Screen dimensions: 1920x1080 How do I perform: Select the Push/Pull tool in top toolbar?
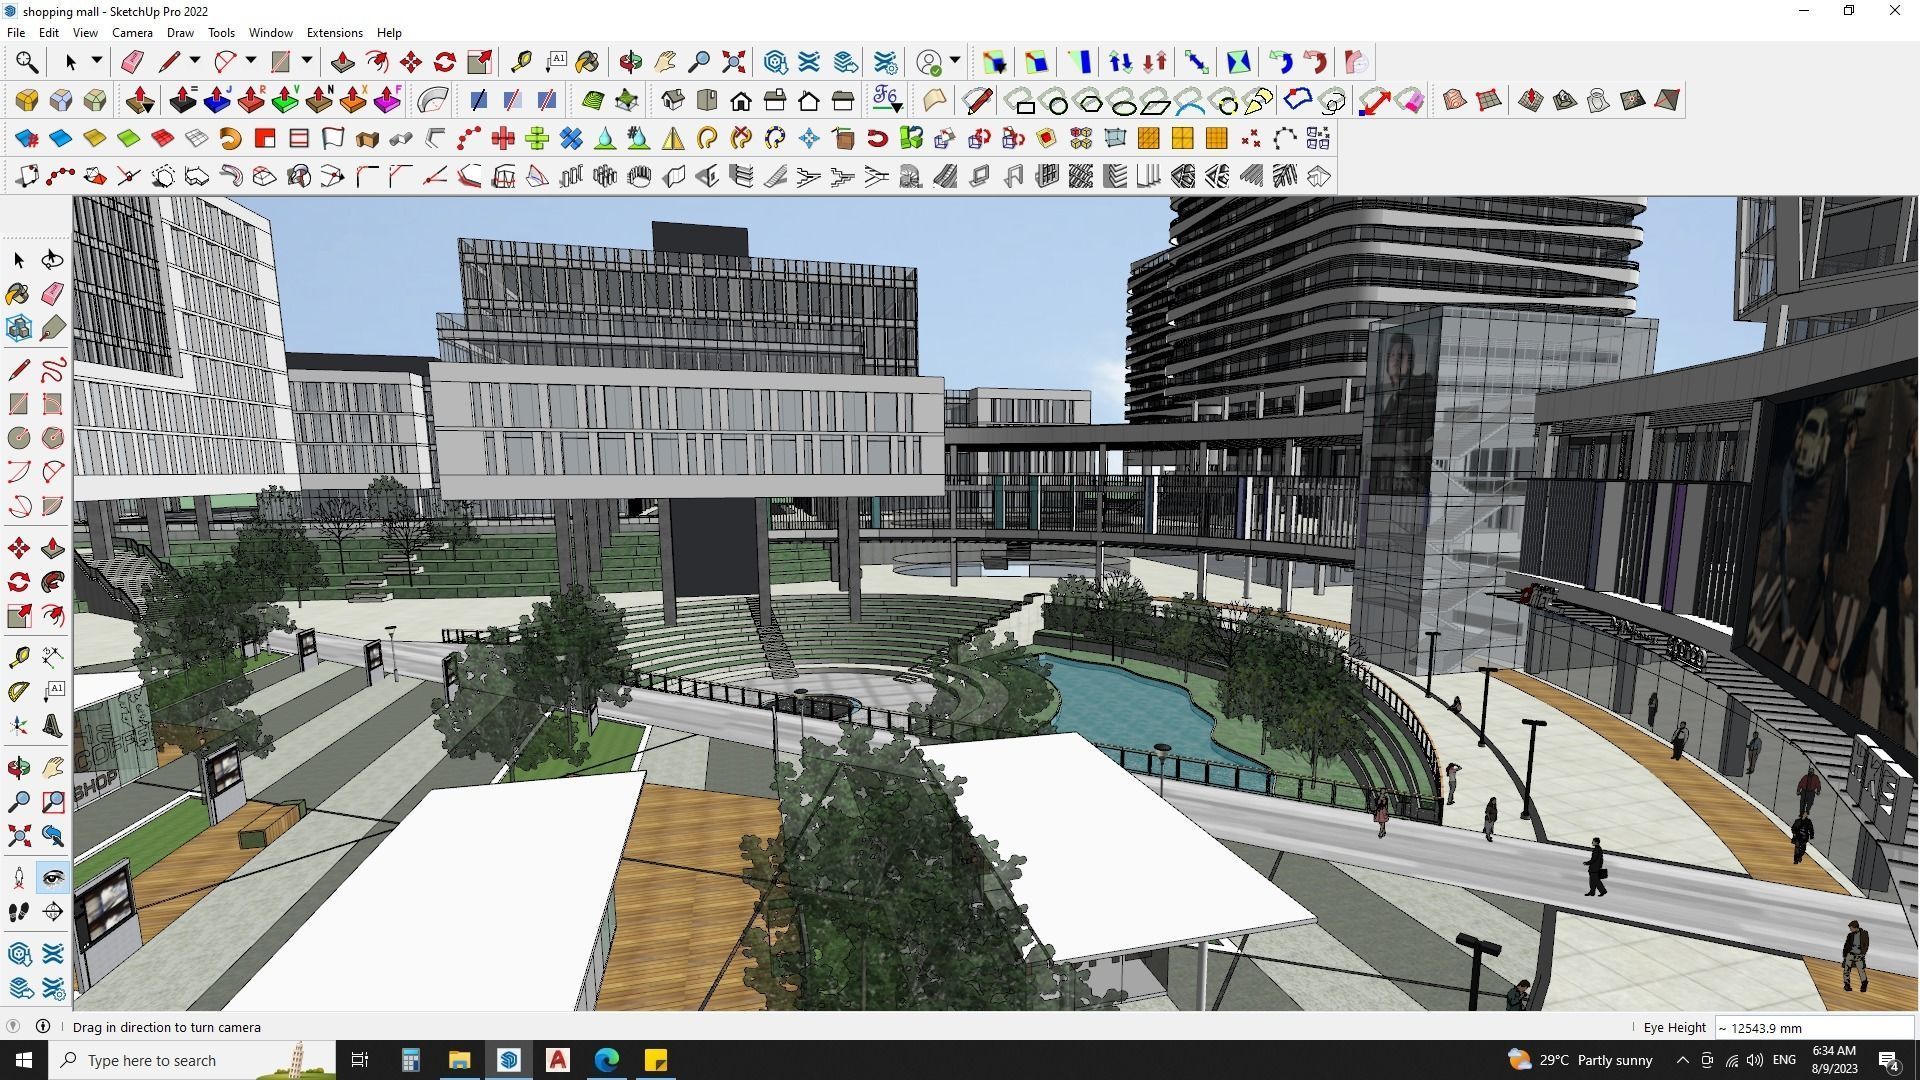pos(342,62)
